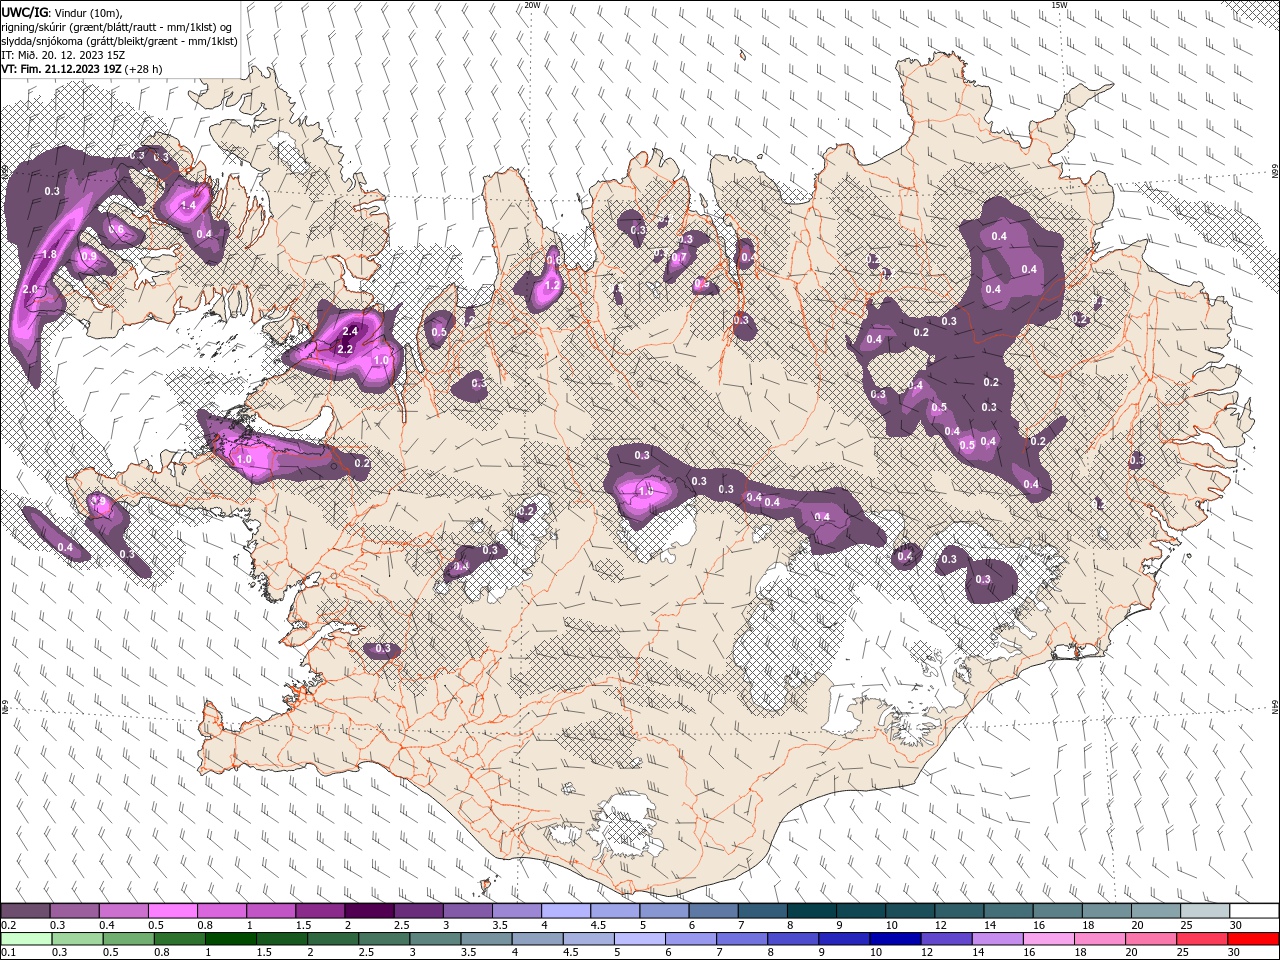
Task: Click the 15W longitude label
Action: coord(1060,5)
